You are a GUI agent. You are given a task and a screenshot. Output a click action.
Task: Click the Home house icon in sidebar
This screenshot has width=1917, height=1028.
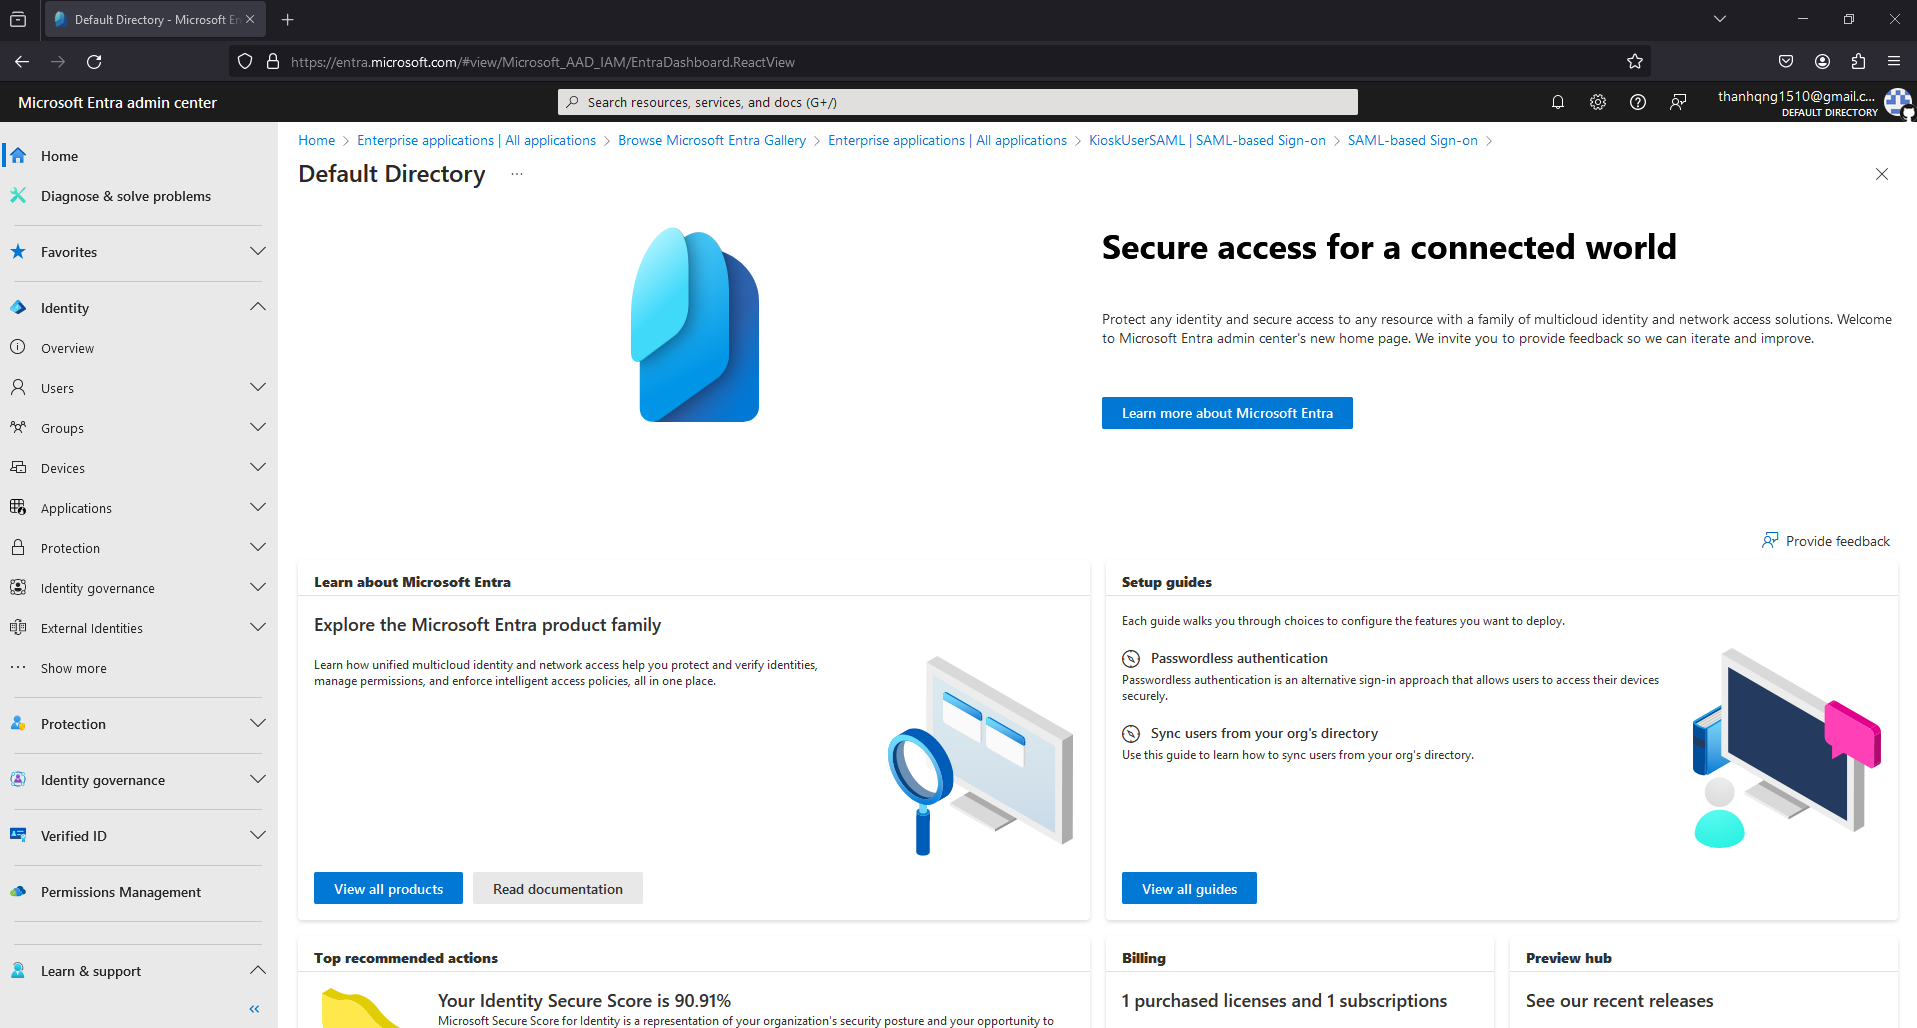[18, 156]
